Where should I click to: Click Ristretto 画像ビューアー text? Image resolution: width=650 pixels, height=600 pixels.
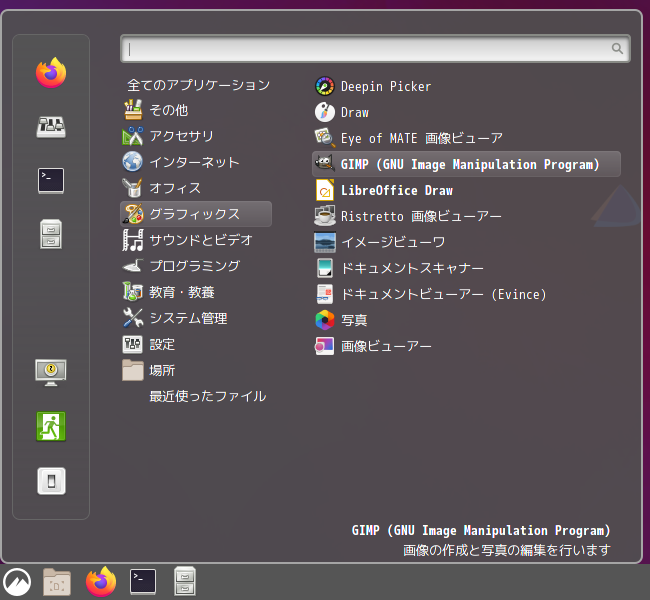(x=421, y=216)
